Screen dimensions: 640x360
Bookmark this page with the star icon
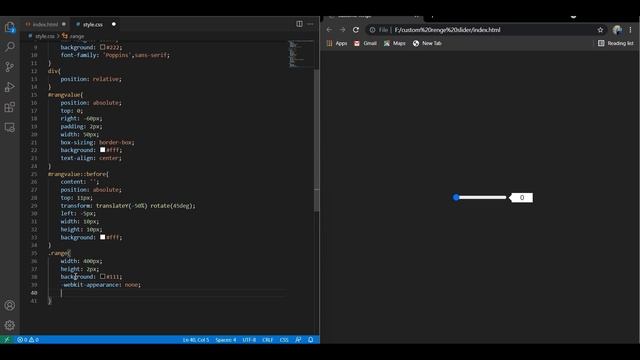coord(600,30)
